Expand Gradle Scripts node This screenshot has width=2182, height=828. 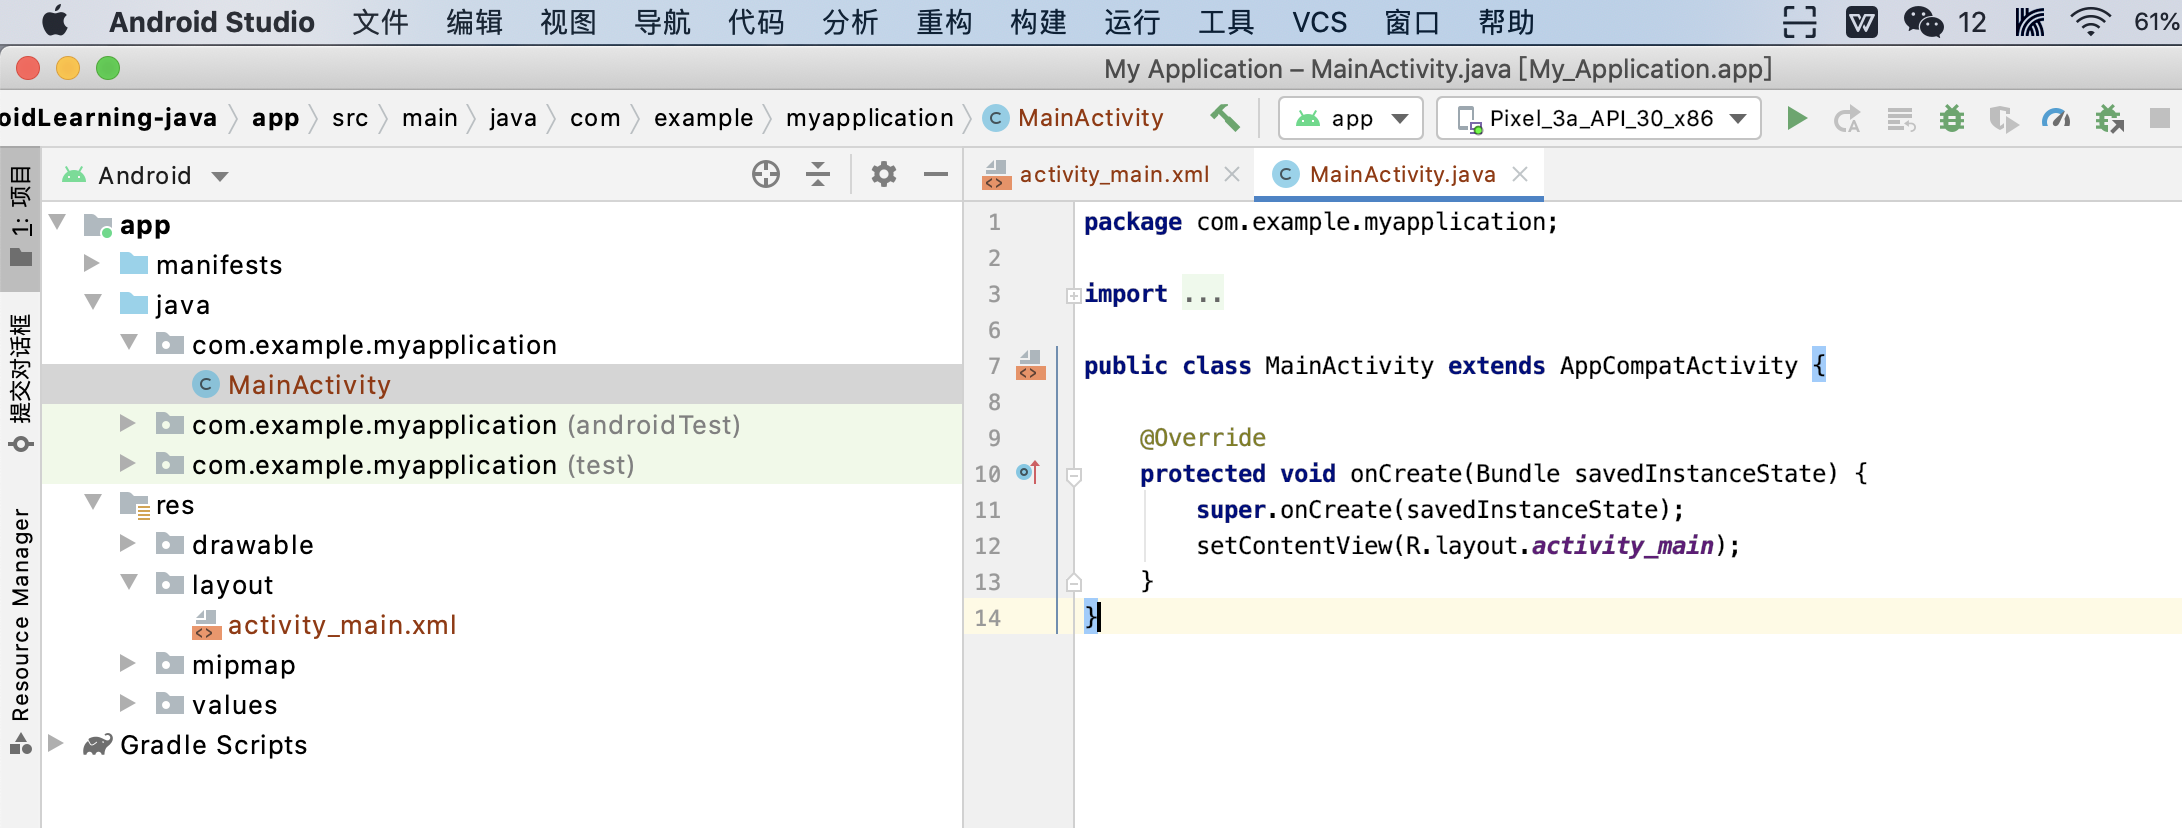coord(56,743)
